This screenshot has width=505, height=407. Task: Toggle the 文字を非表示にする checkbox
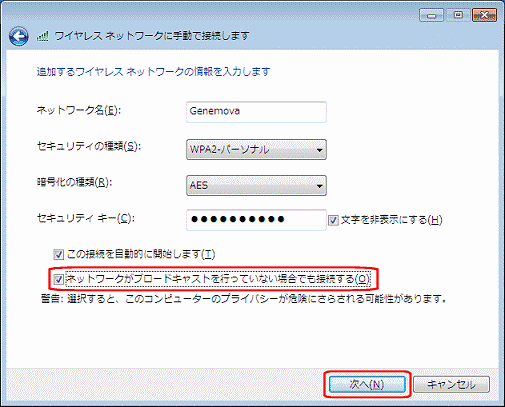[x=333, y=220]
